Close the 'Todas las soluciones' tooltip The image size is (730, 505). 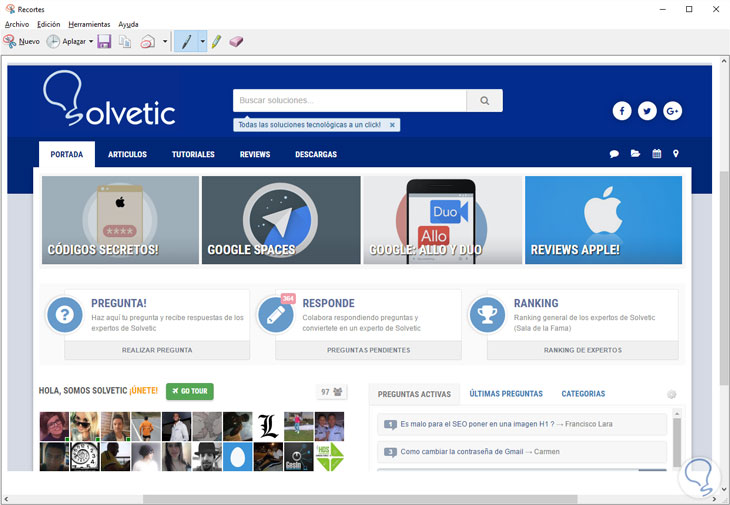(x=392, y=125)
